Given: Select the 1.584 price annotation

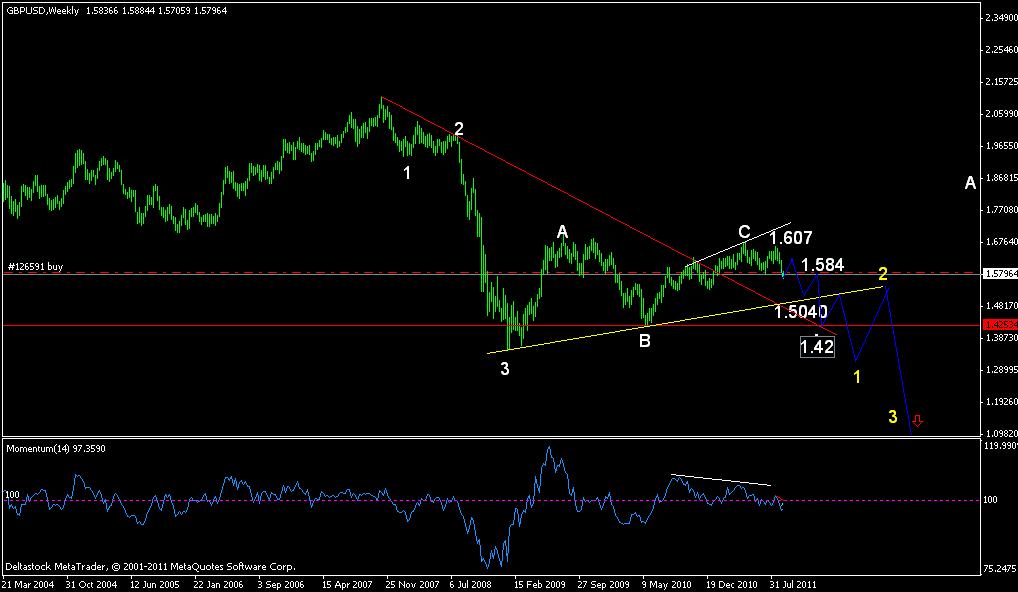Looking at the screenshot, I should coord(823,265).
